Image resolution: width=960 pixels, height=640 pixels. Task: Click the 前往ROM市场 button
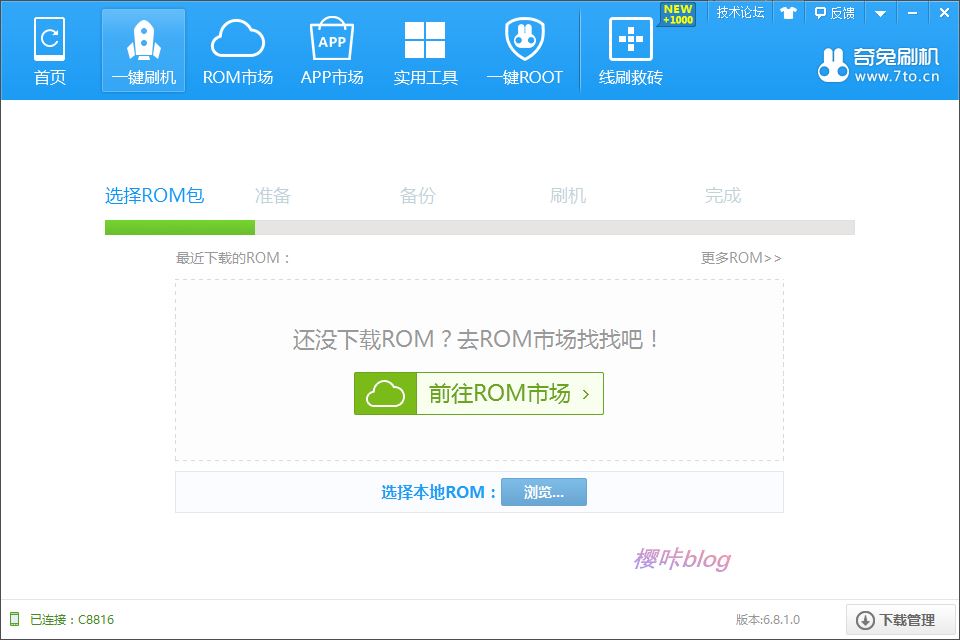(479, 393)
